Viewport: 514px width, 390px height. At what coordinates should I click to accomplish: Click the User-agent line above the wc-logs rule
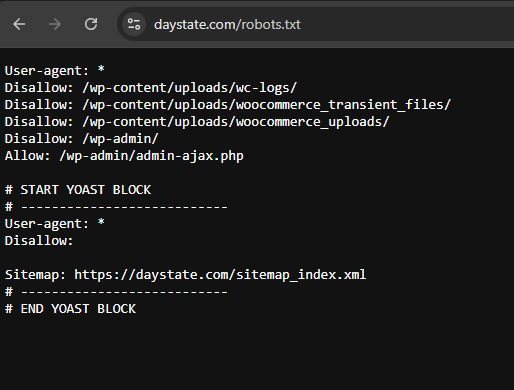coord(55,71)
